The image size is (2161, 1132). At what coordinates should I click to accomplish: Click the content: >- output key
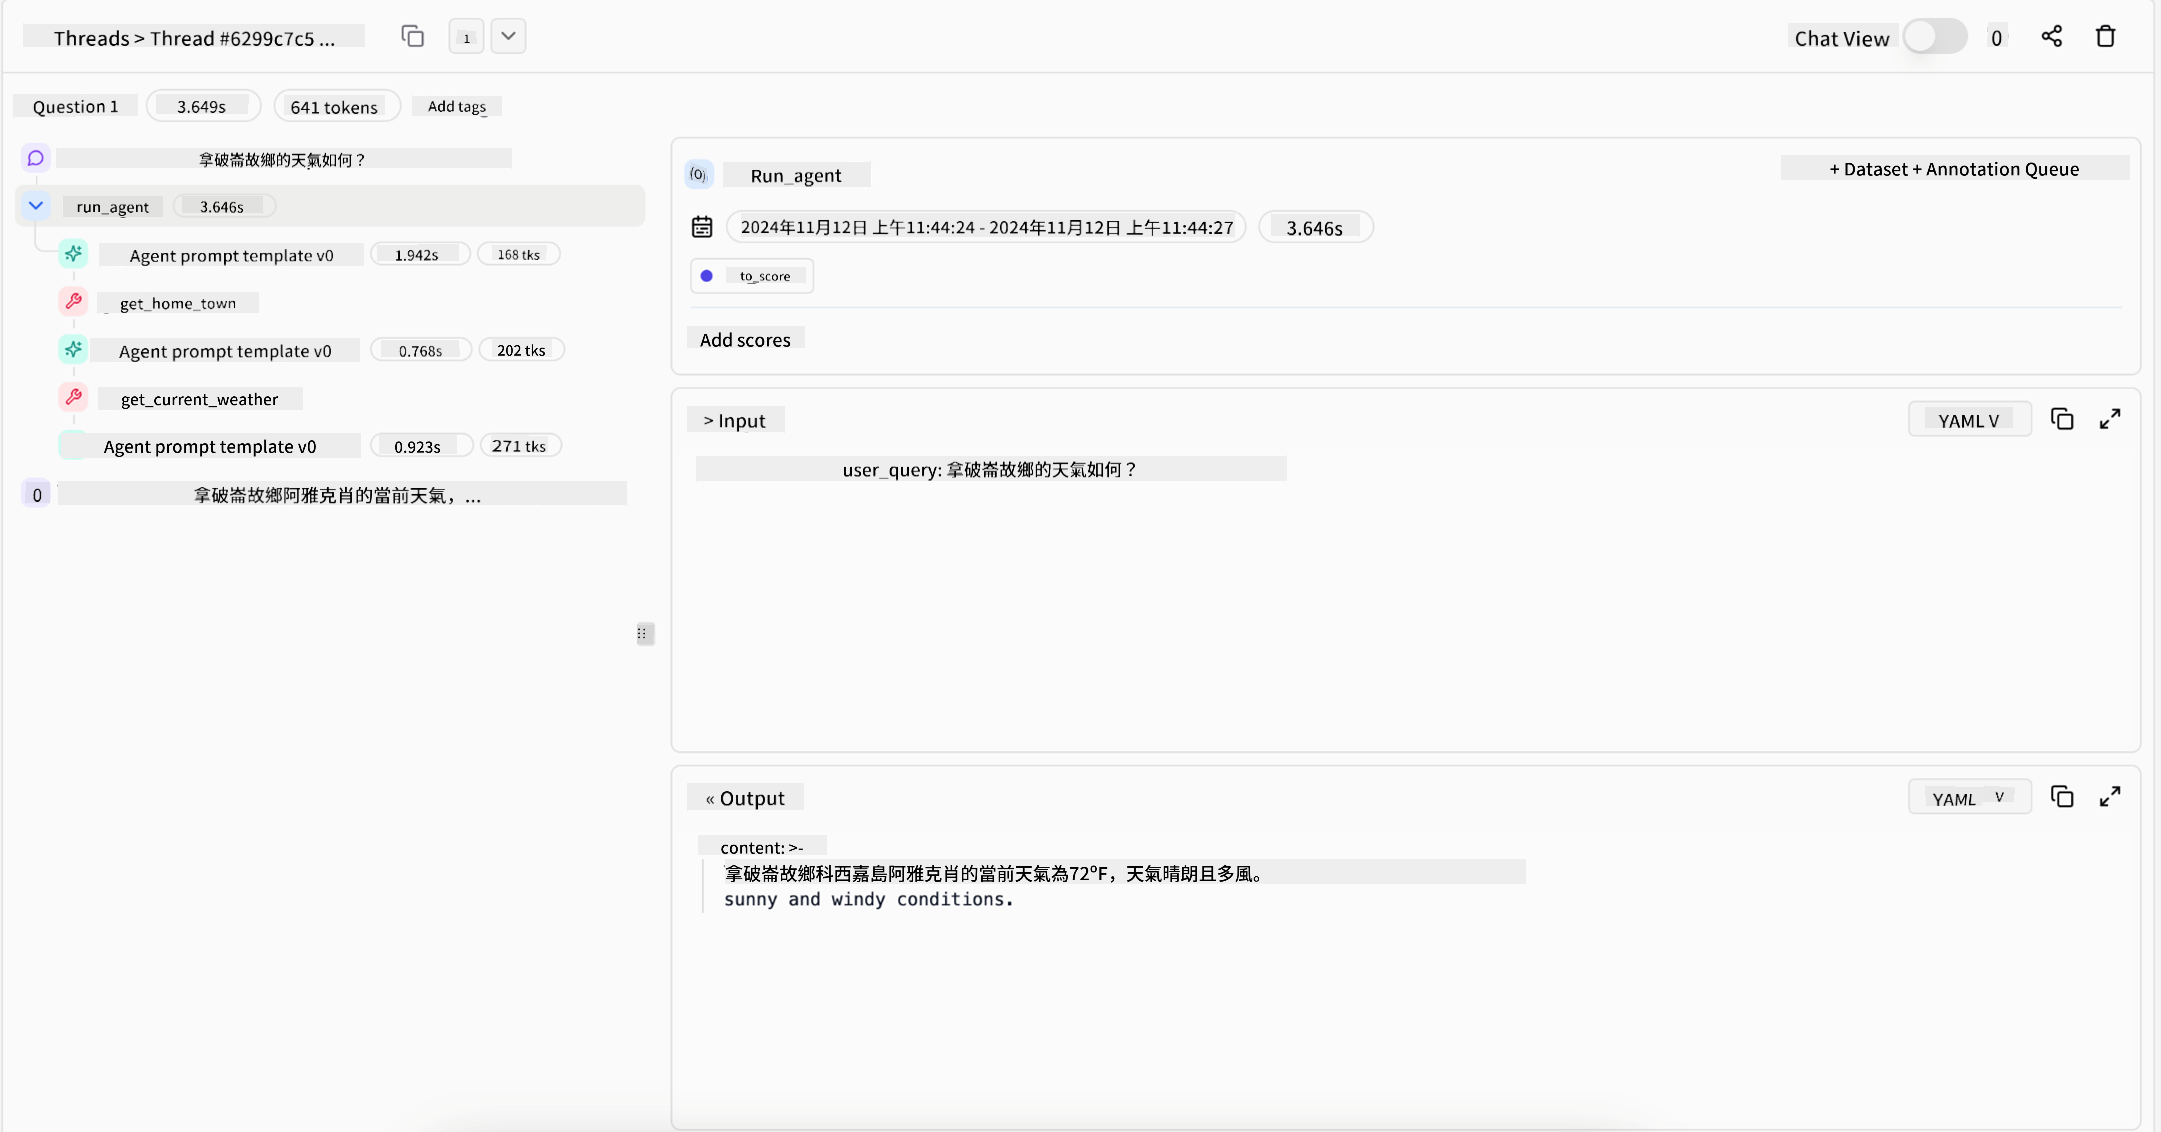pyautogui.click(x=761, y=847)
